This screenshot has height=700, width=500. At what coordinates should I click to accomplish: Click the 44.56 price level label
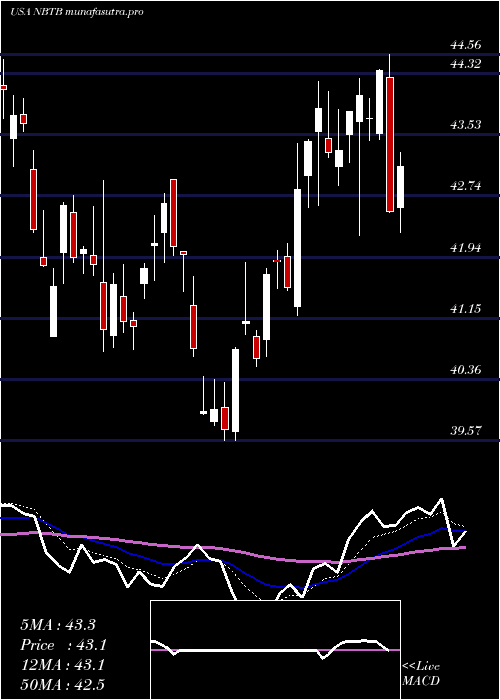(466, 45)
